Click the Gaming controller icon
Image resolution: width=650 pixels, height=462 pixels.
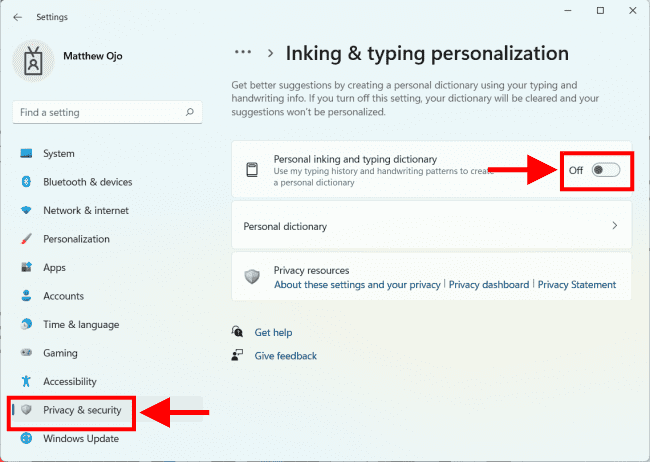[26, 353]
